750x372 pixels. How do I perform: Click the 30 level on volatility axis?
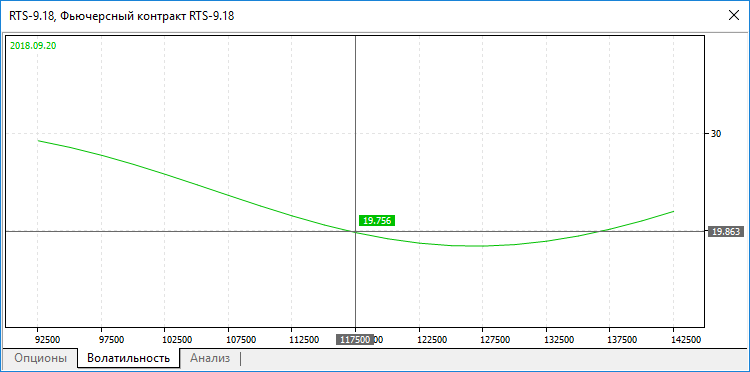click(716, 133)
